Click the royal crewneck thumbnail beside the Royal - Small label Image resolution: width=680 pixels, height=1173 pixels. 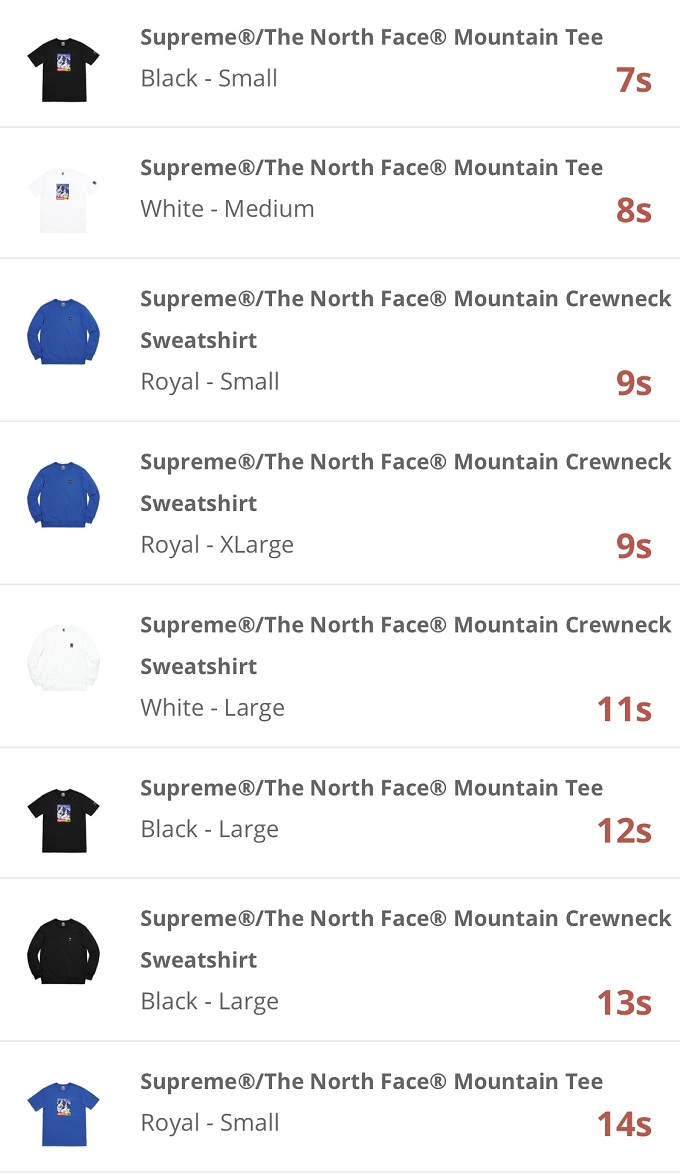tap(63, 332)
